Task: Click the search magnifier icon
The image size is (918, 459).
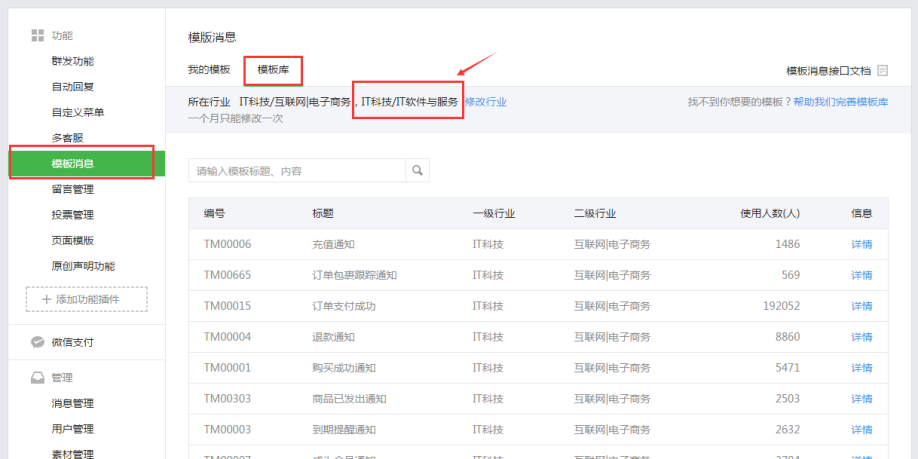Action: (417, 171)
